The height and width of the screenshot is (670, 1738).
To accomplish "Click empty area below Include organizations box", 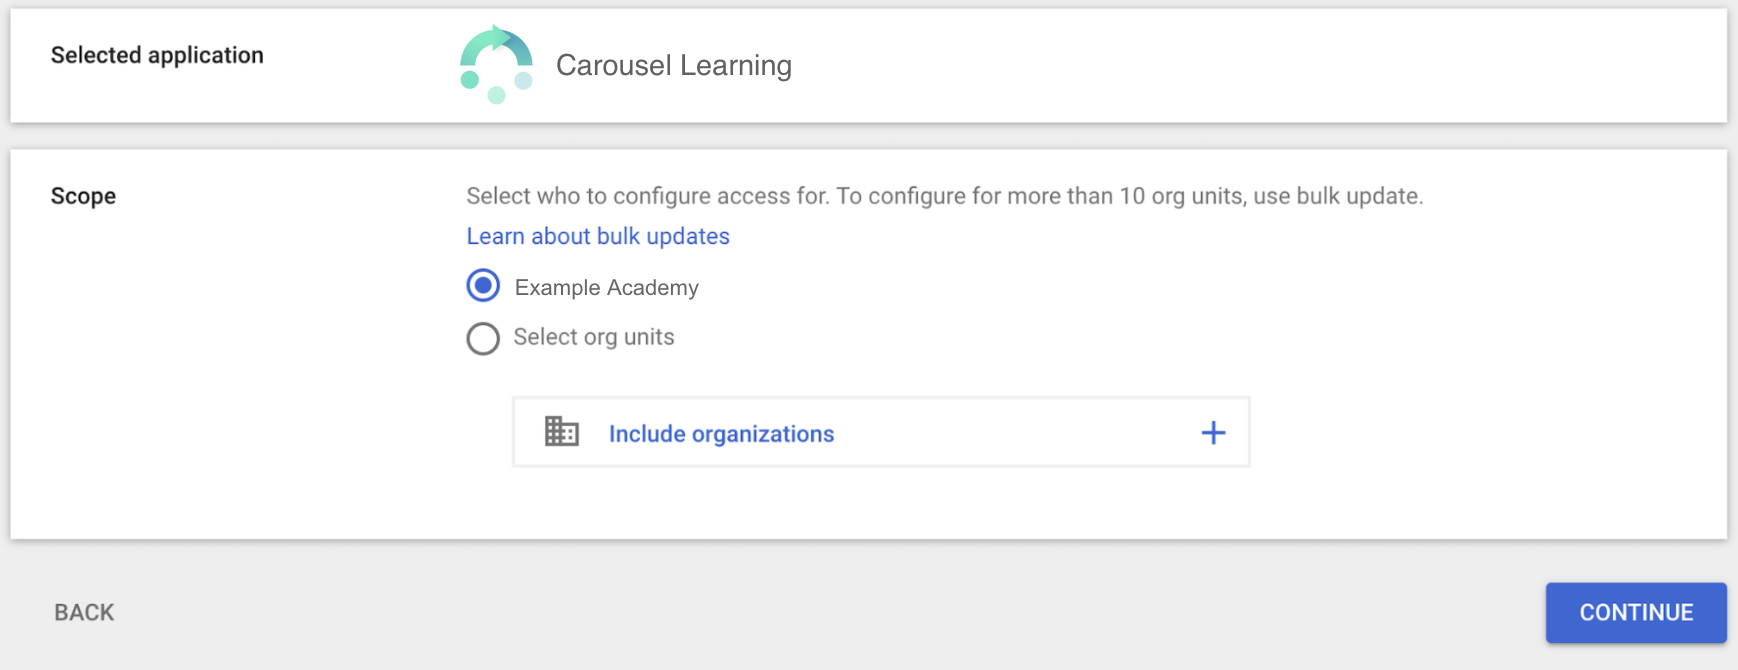I will tap(880, 503).
